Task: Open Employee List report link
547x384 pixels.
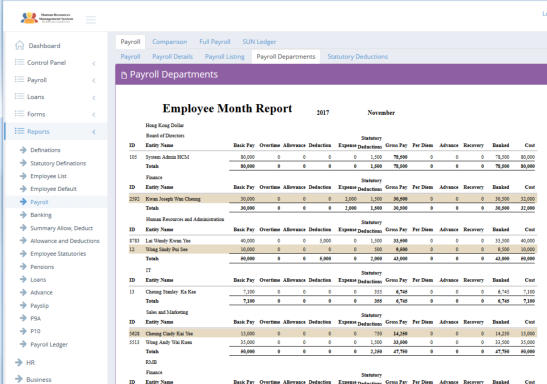Action: pos(48,176)
